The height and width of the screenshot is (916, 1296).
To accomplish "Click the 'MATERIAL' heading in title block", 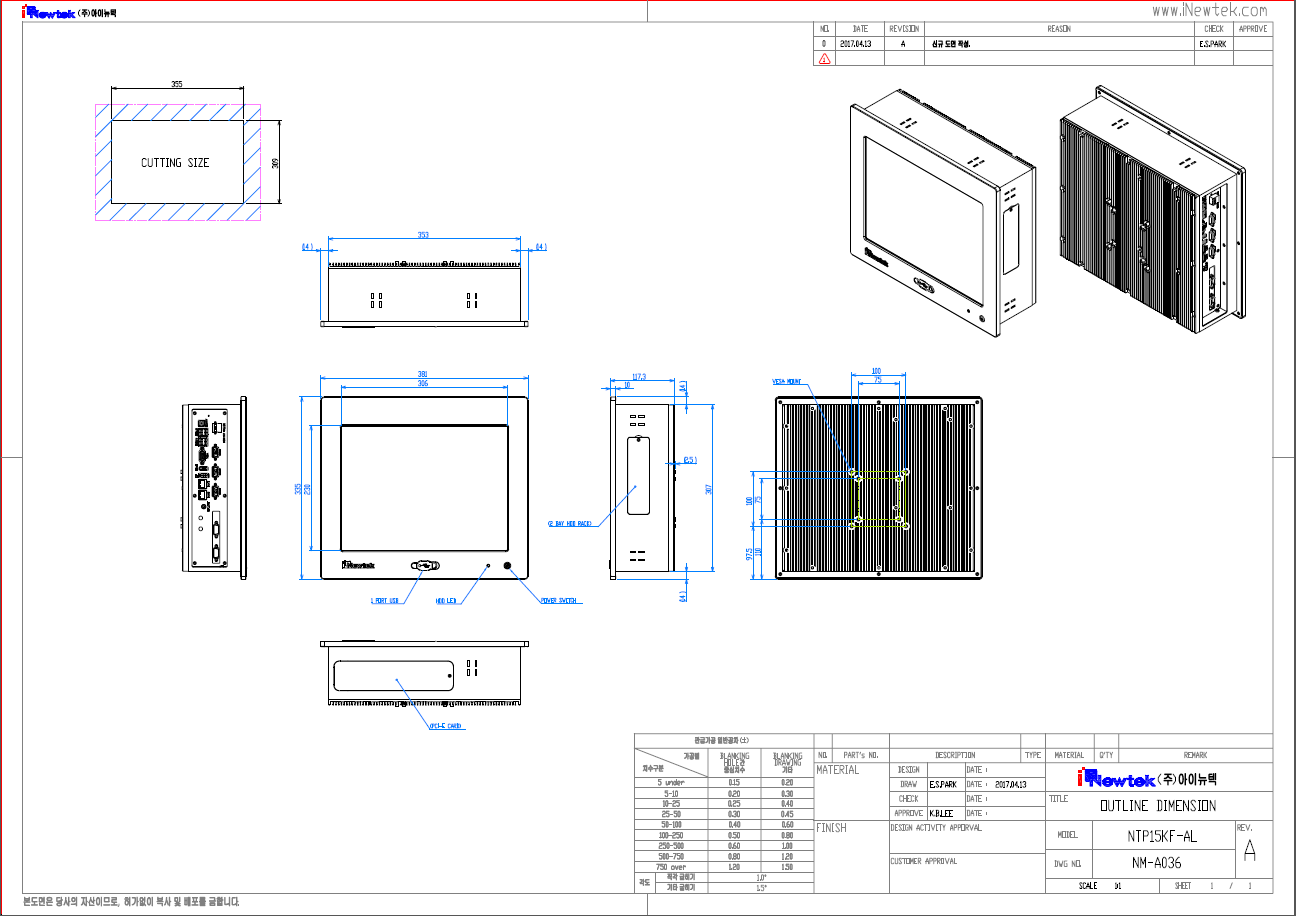I will pos(838,770).
